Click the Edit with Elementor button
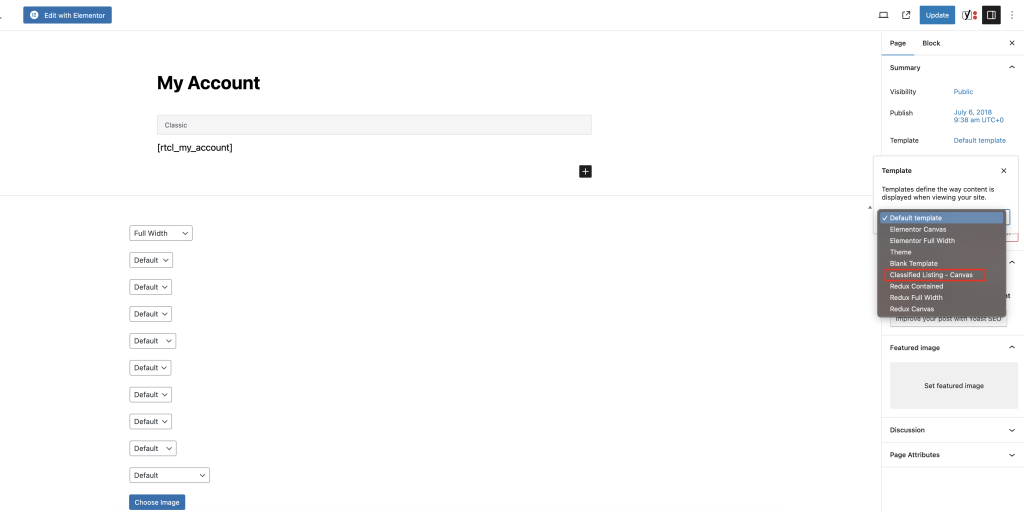The image size is (1024, 512). pyautogui.click(x=67, y=15)
